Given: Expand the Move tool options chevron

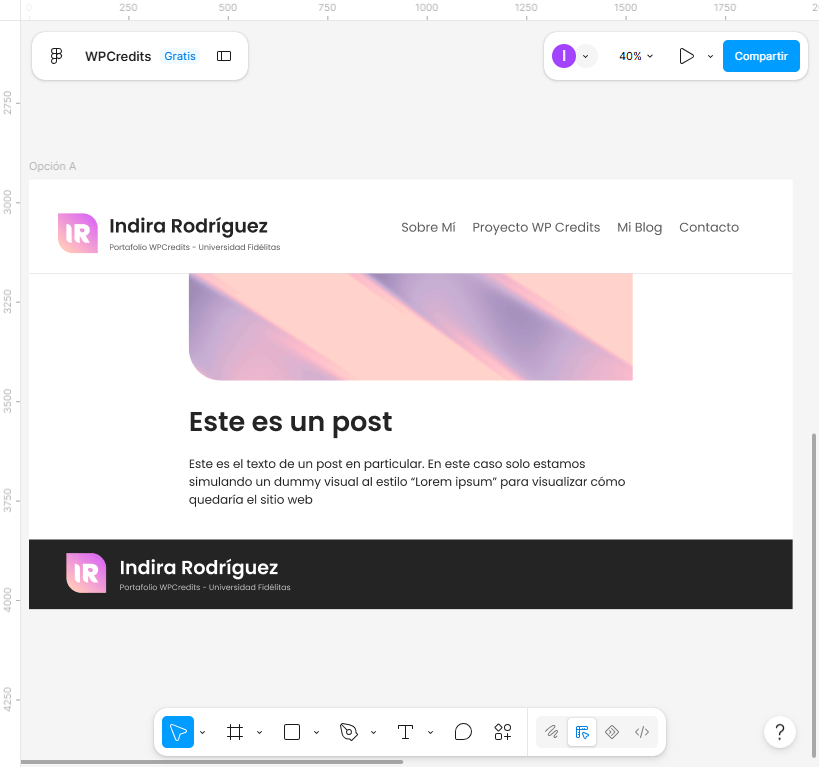Looking at the screenshot, I should pyautogui.click(x=203, y=732).
